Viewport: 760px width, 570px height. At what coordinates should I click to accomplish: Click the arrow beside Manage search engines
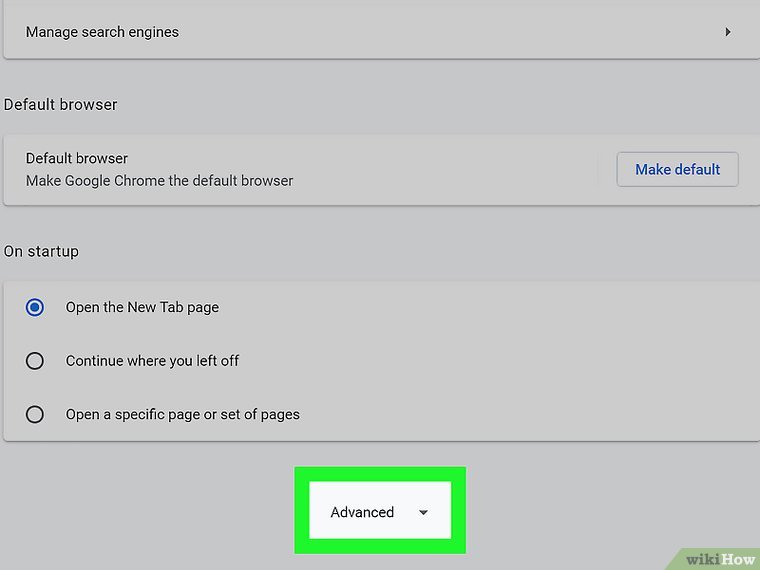(x=728, y=32)
